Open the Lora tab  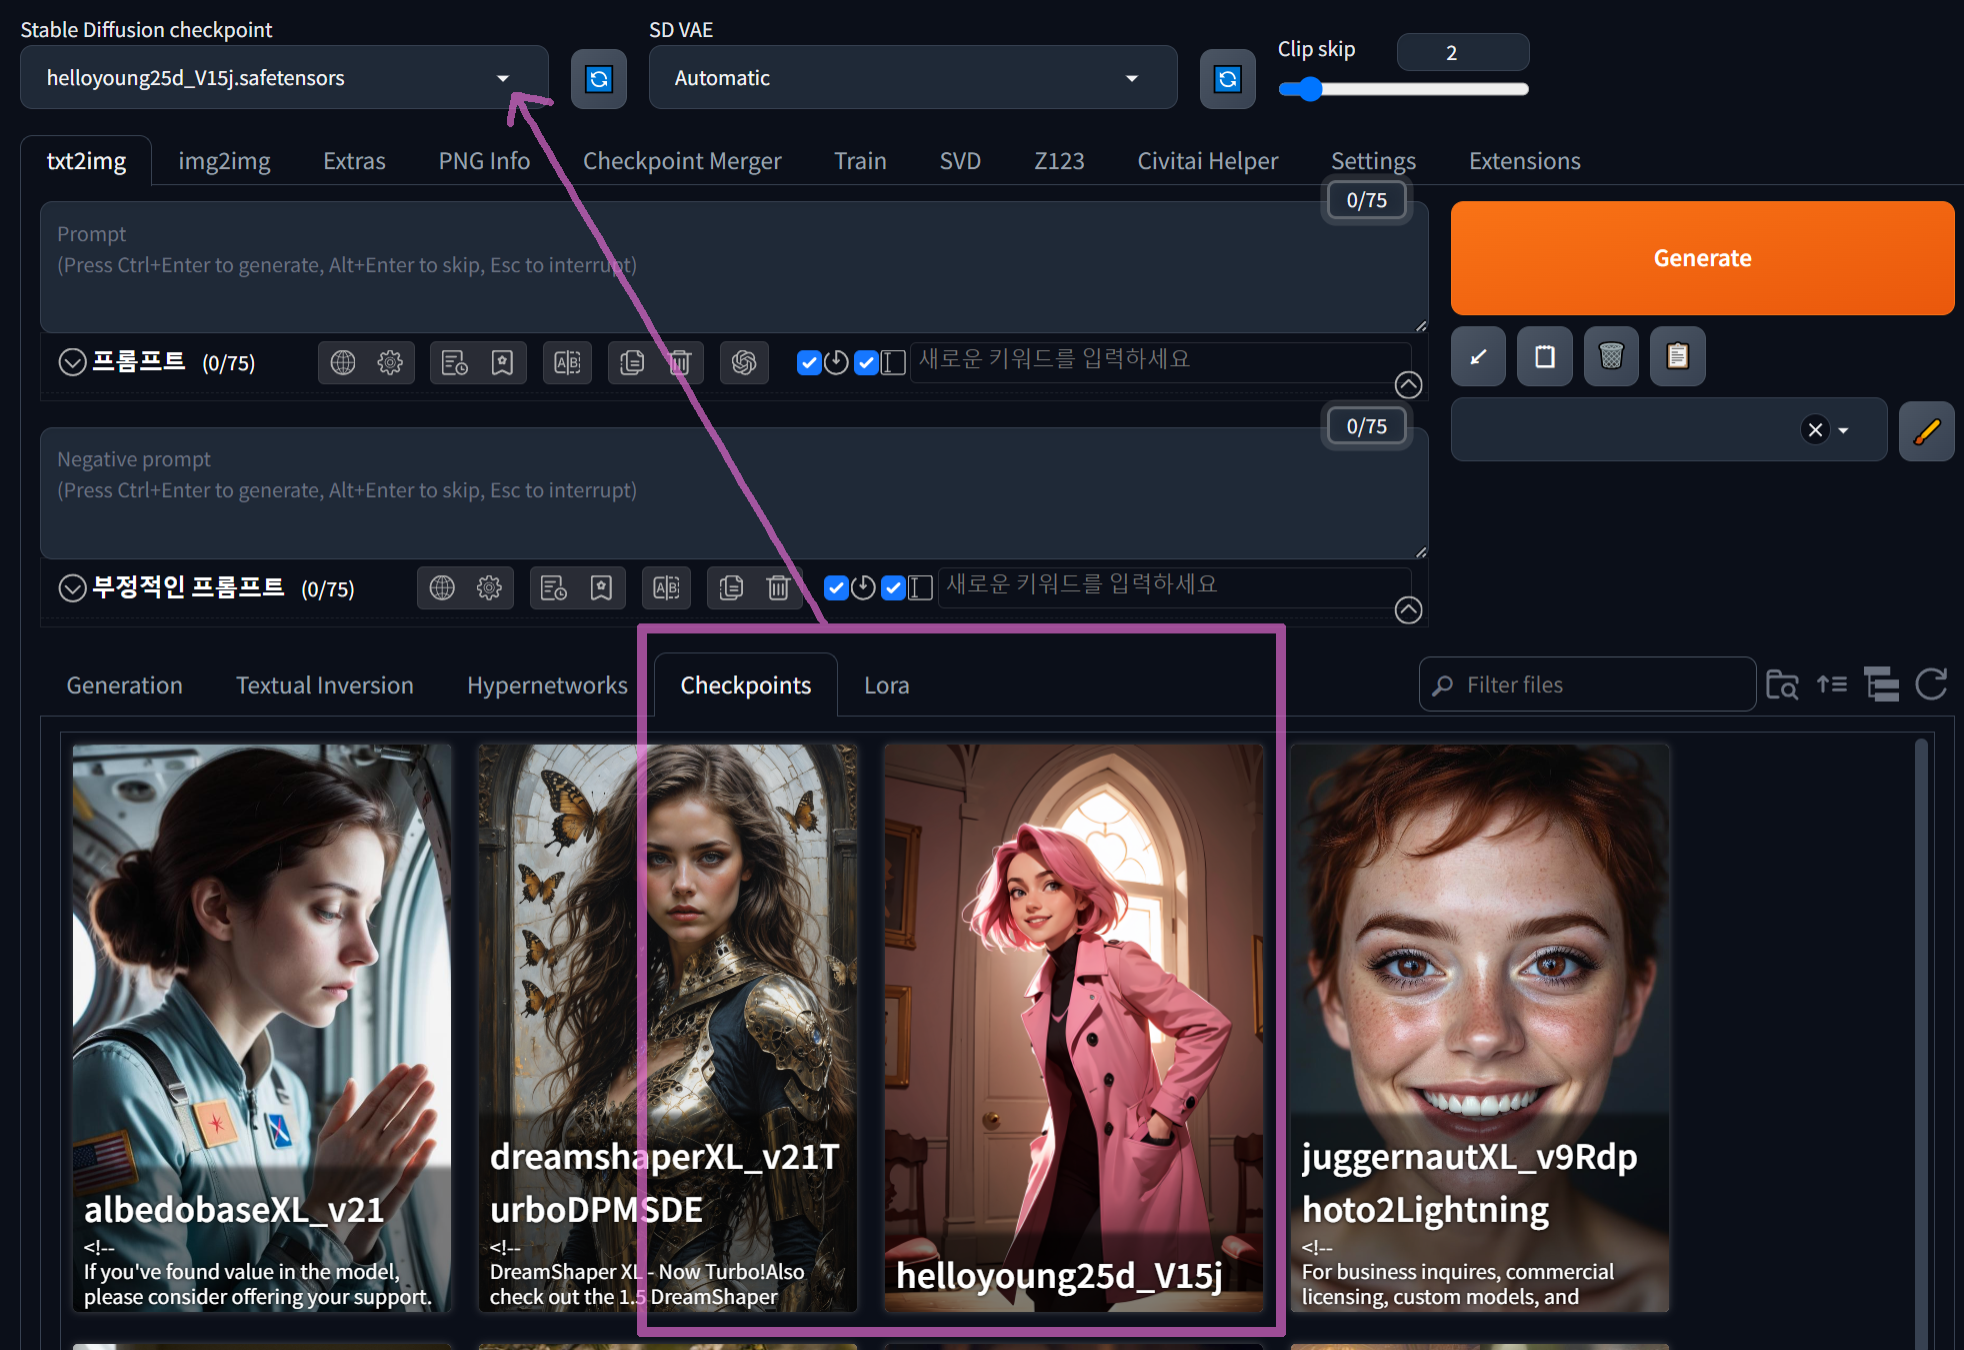pyautogui.click(x=886, y=686)
